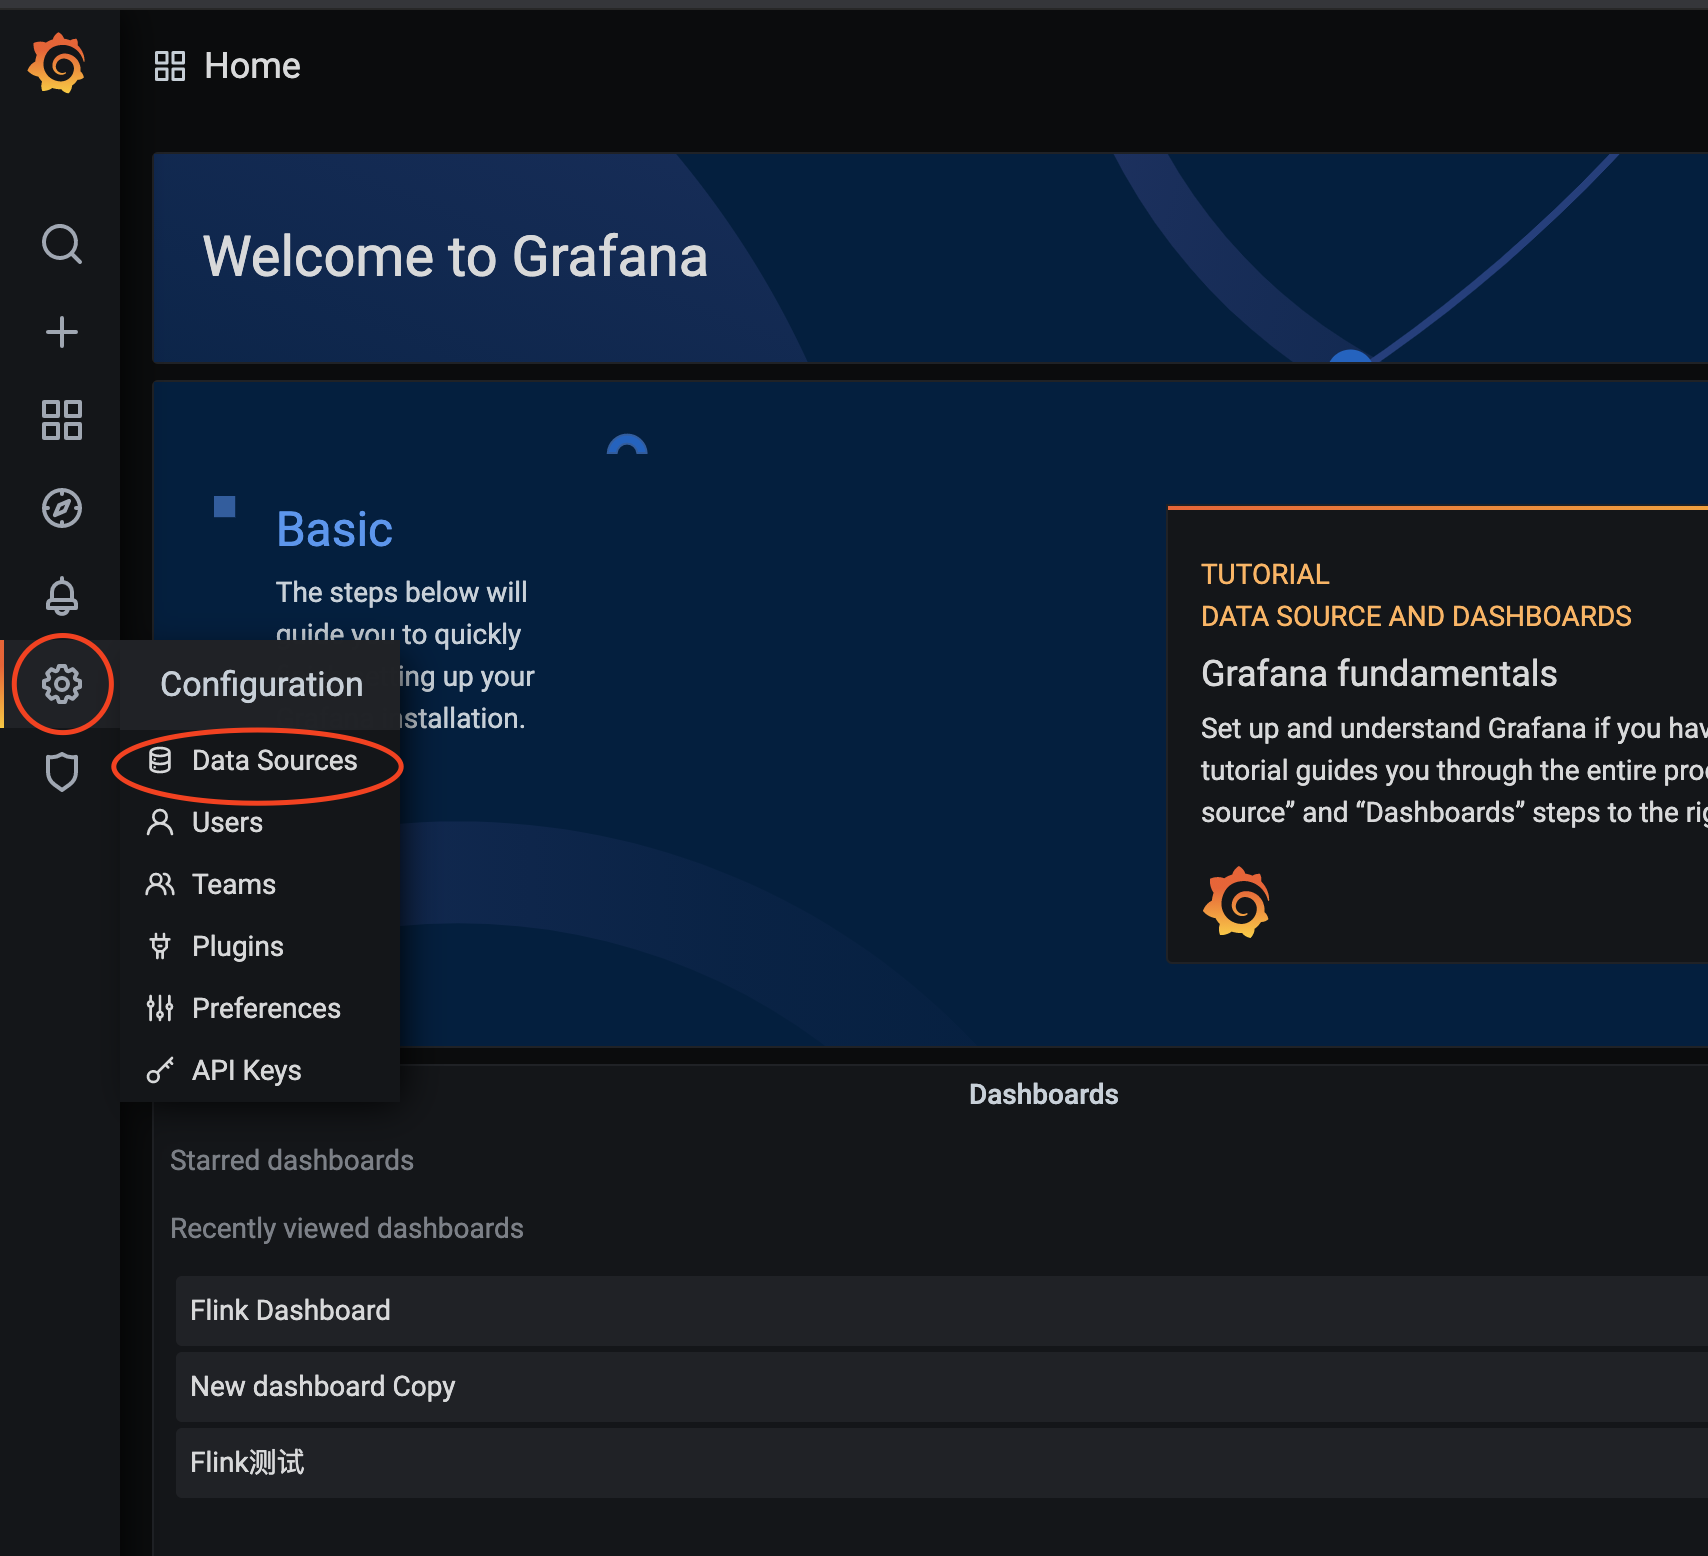Click the Starred dashboards heading
1708x1556 pixels.
292,1160
